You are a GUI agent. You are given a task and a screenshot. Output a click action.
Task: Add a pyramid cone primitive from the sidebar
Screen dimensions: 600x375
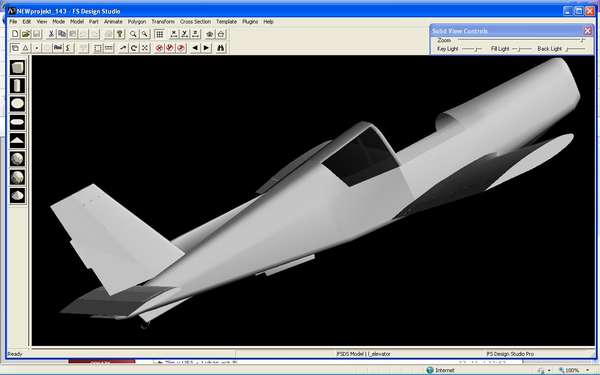[x=17, y=140]
